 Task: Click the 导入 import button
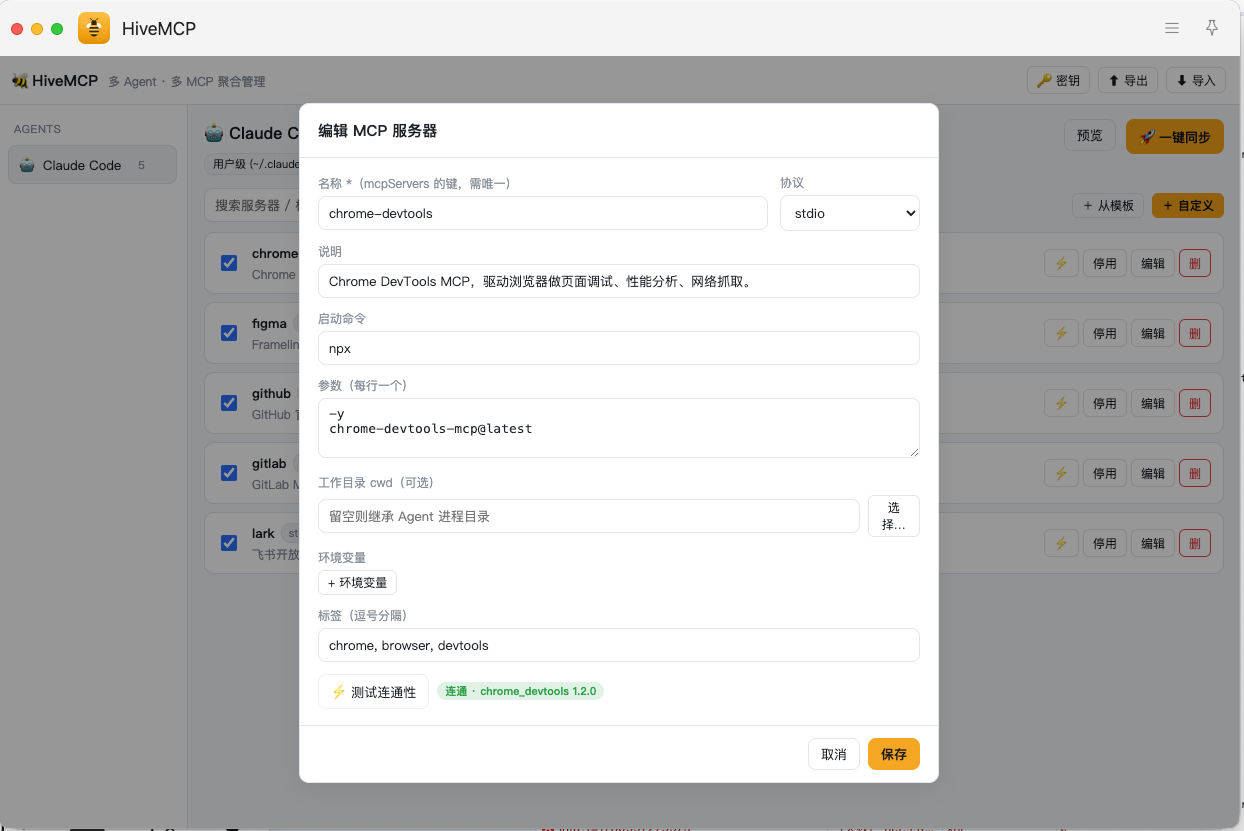pyautogui.click(x=1196, y=81)
